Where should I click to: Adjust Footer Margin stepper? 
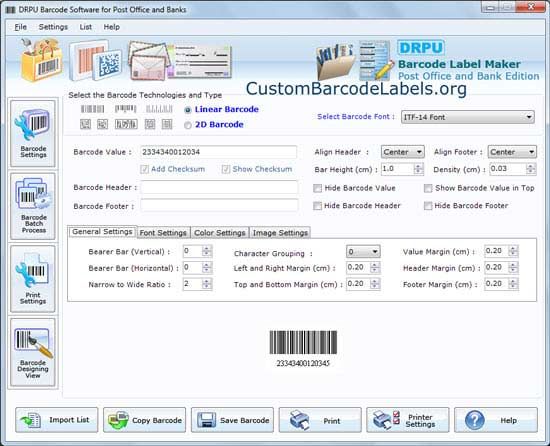513,284
